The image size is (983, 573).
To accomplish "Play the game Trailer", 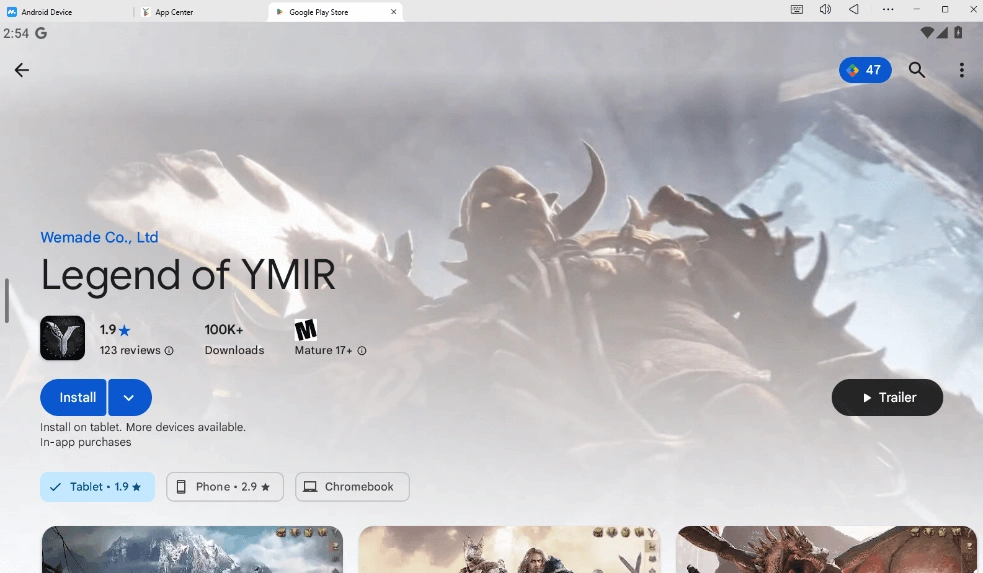I will (887, 397).
